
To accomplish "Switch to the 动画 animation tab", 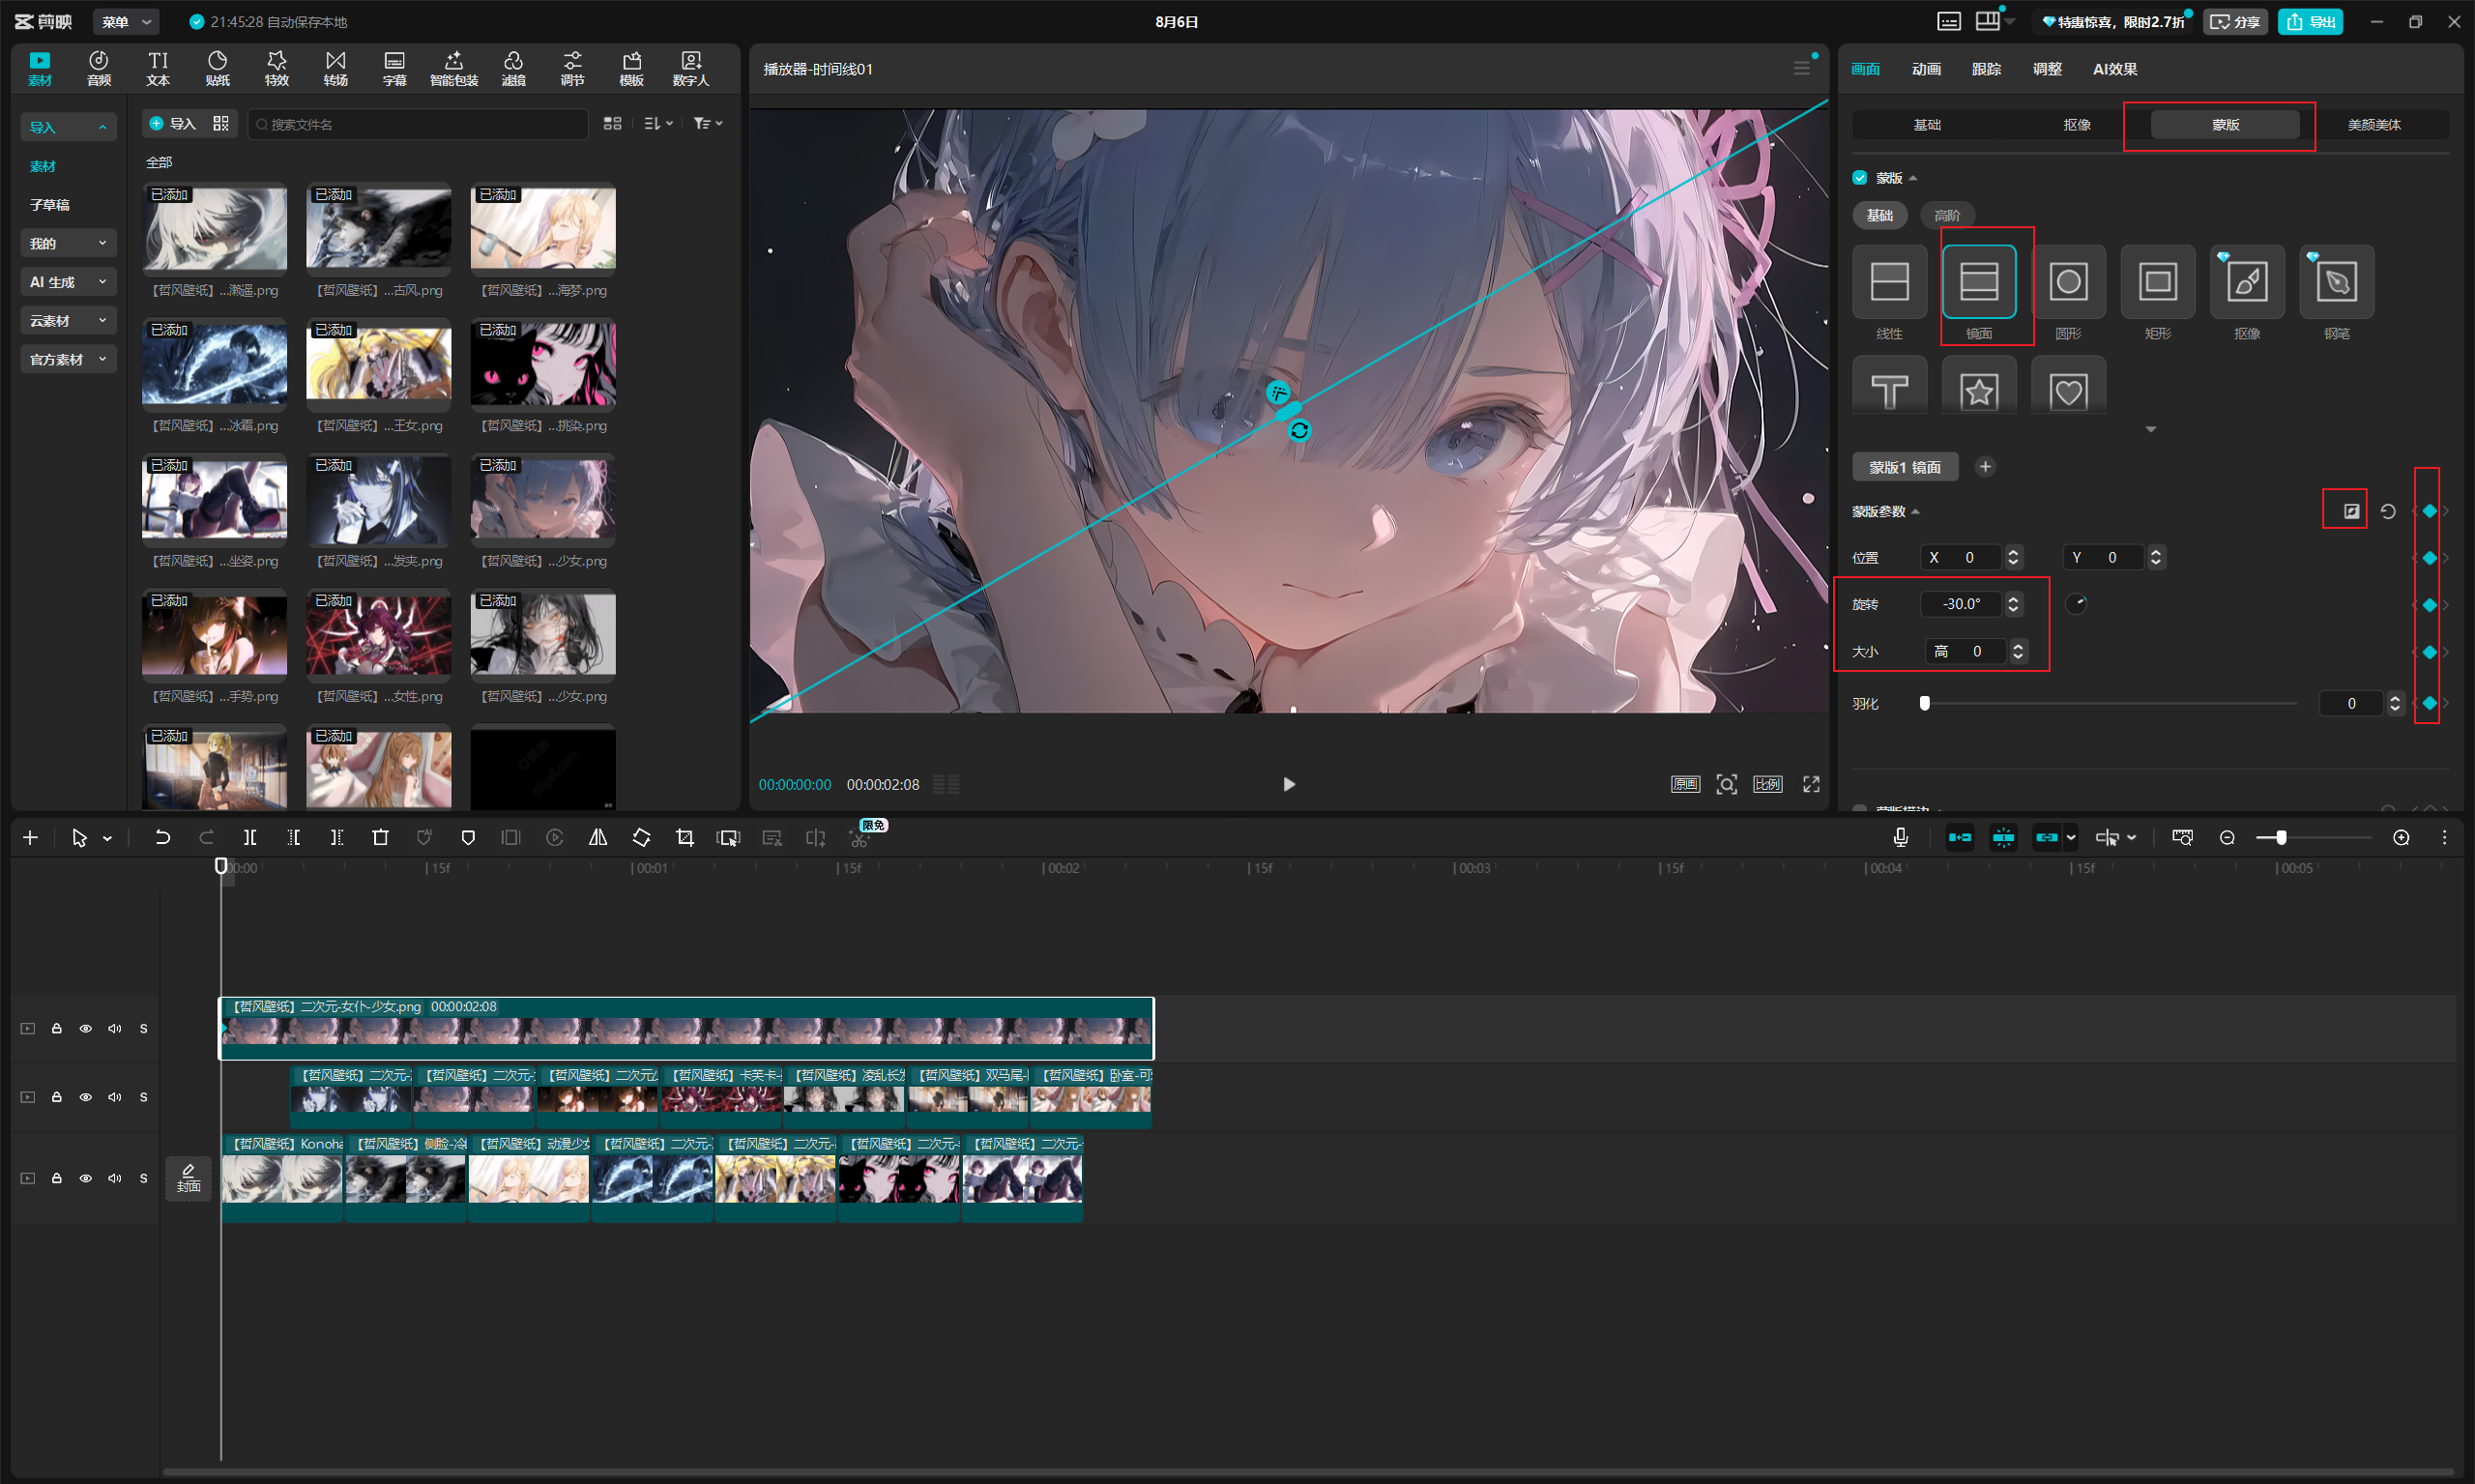I will [1926, 69].
